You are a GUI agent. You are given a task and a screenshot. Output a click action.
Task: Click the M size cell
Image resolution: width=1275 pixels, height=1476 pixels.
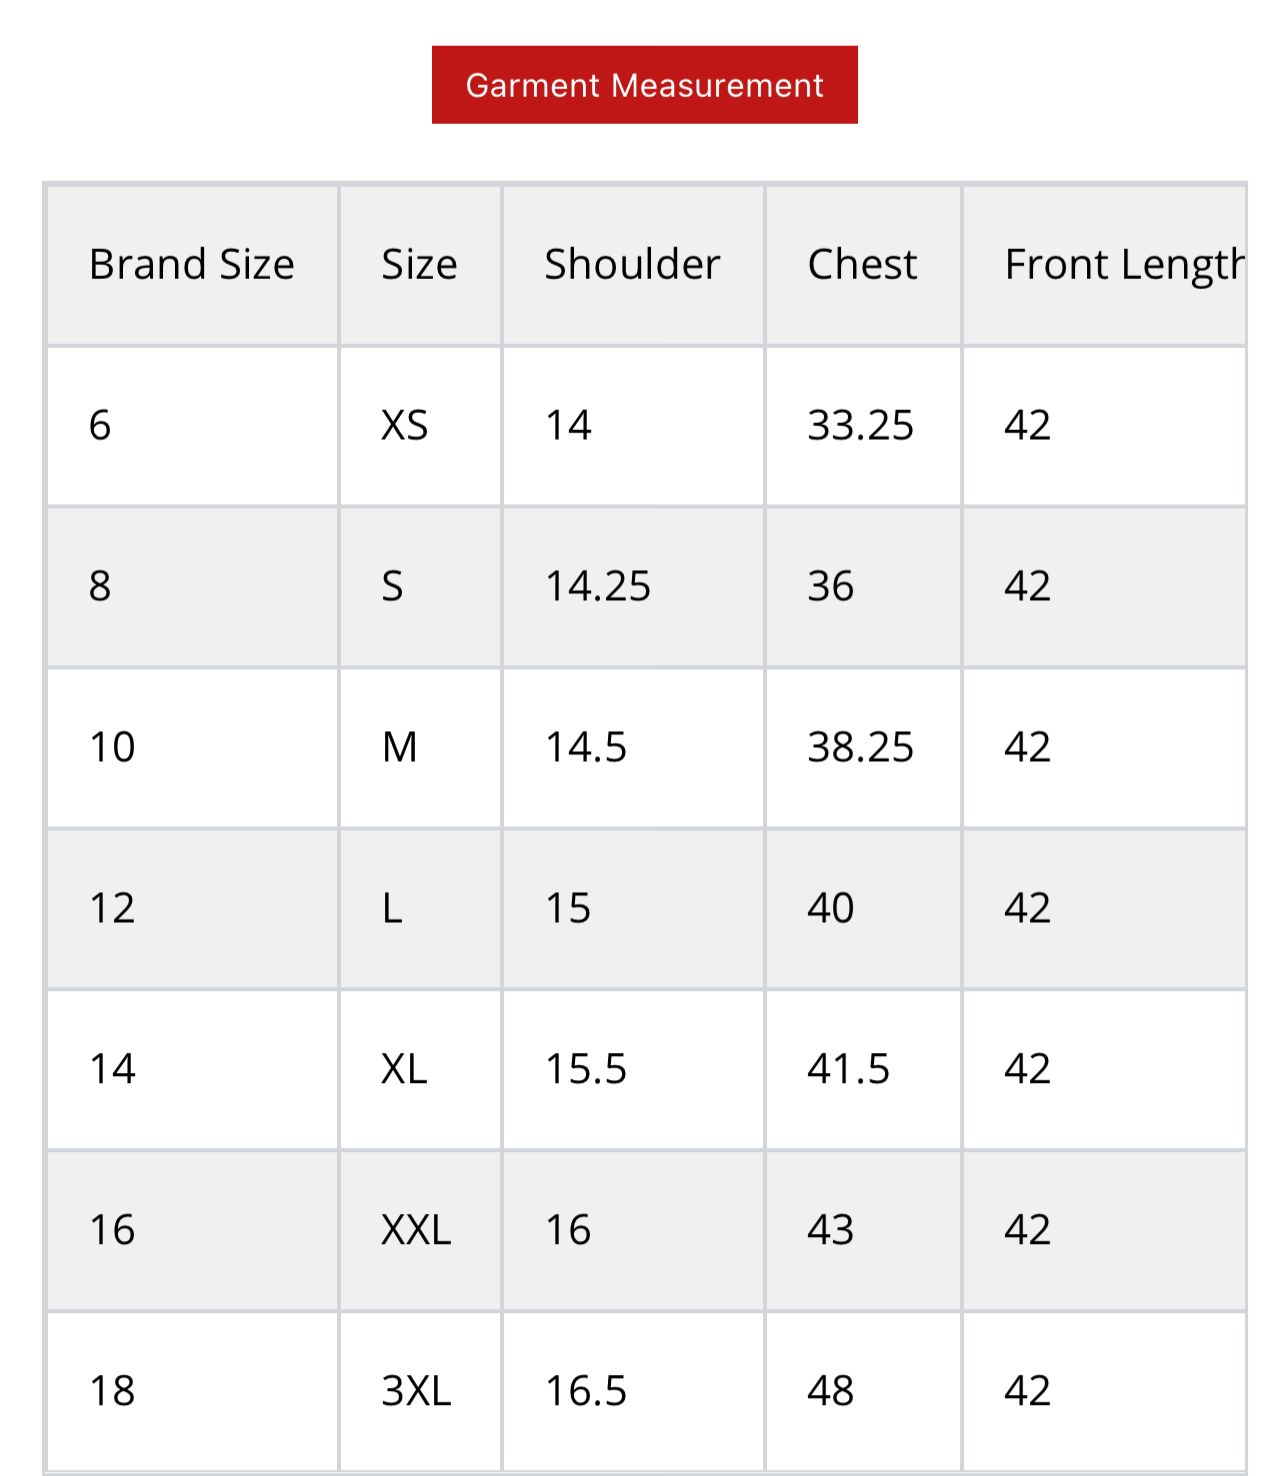coord(400,748)
